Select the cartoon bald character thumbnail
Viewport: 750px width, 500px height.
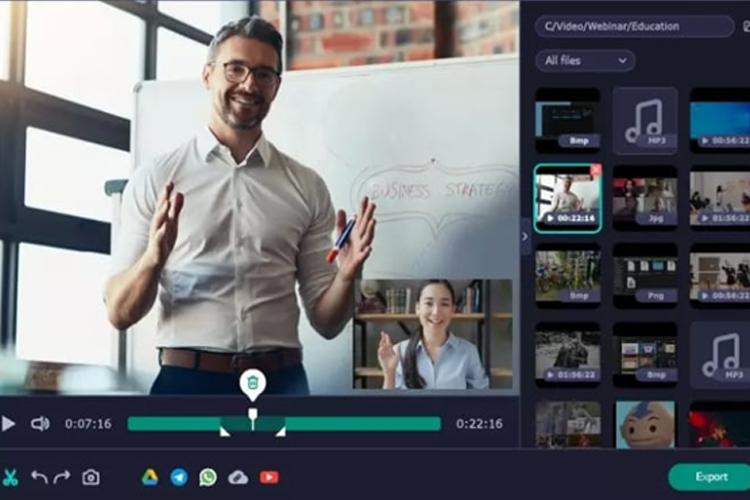tap(645, 424)
